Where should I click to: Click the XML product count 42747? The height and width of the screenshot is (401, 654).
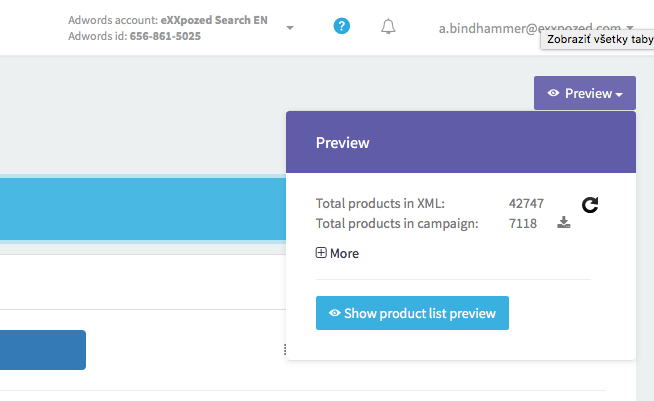(x=526, y=203)
